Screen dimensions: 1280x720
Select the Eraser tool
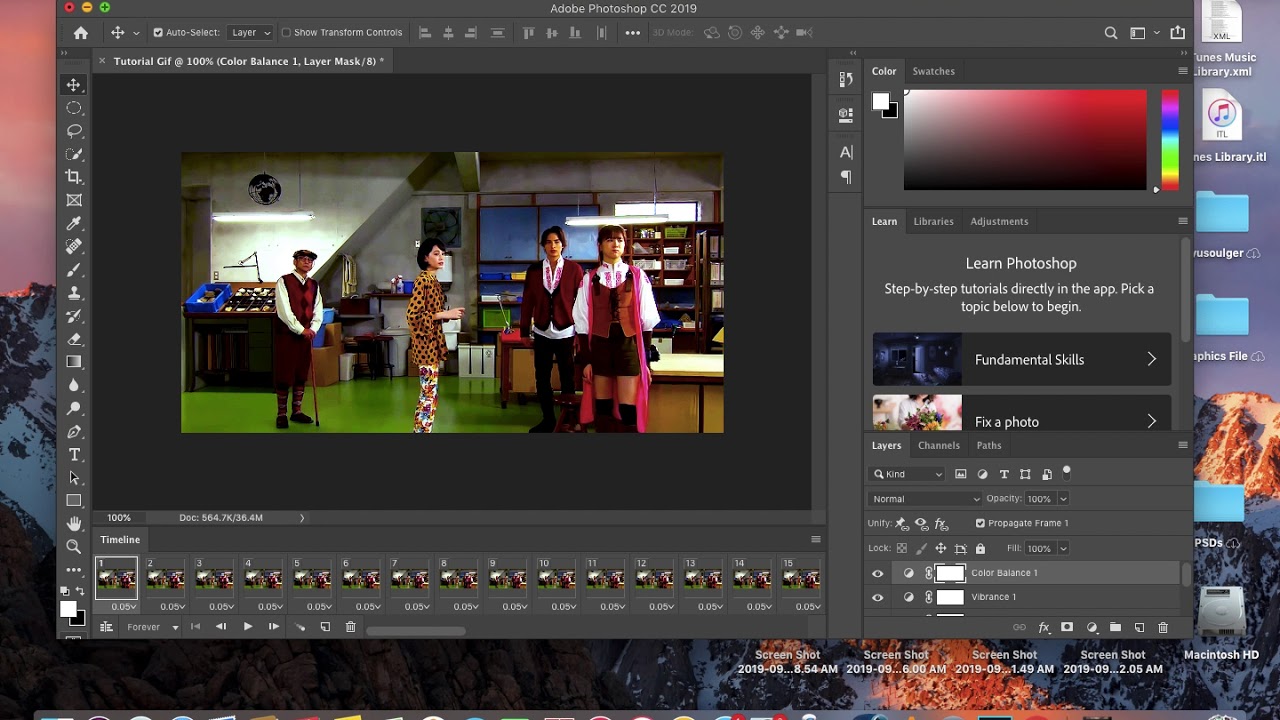pos(74,339)
